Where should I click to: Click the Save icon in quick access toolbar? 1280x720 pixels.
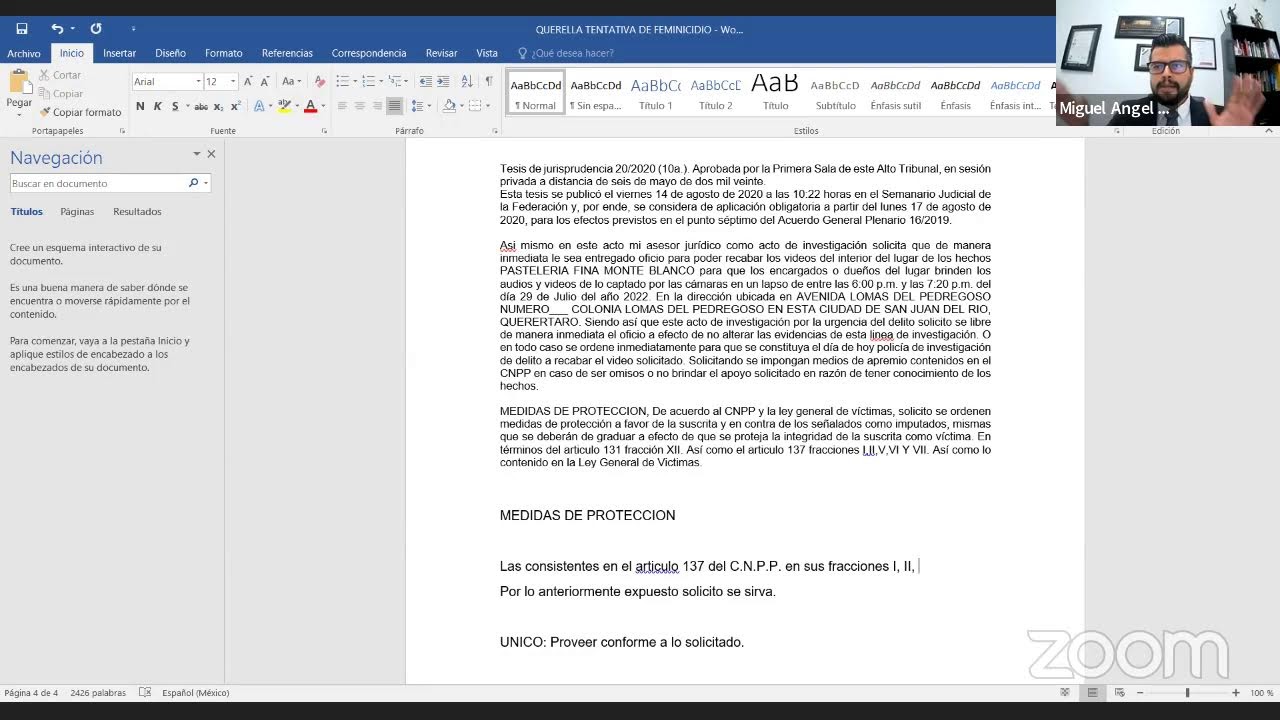22,29
